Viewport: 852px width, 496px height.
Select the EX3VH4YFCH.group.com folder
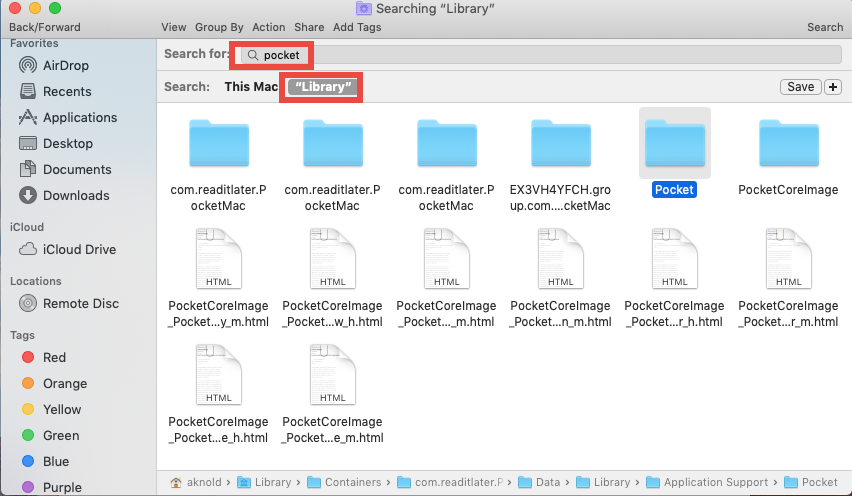coord(560,166)
